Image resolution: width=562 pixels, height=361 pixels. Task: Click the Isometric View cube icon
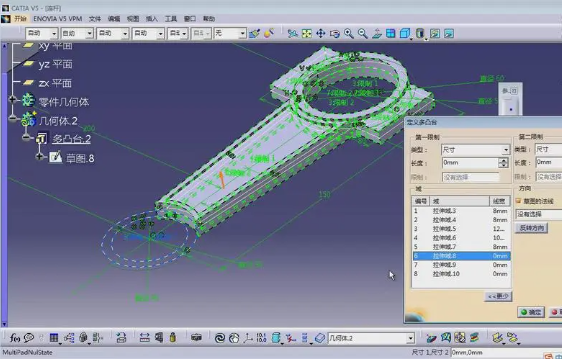click(x=405, y=34)
